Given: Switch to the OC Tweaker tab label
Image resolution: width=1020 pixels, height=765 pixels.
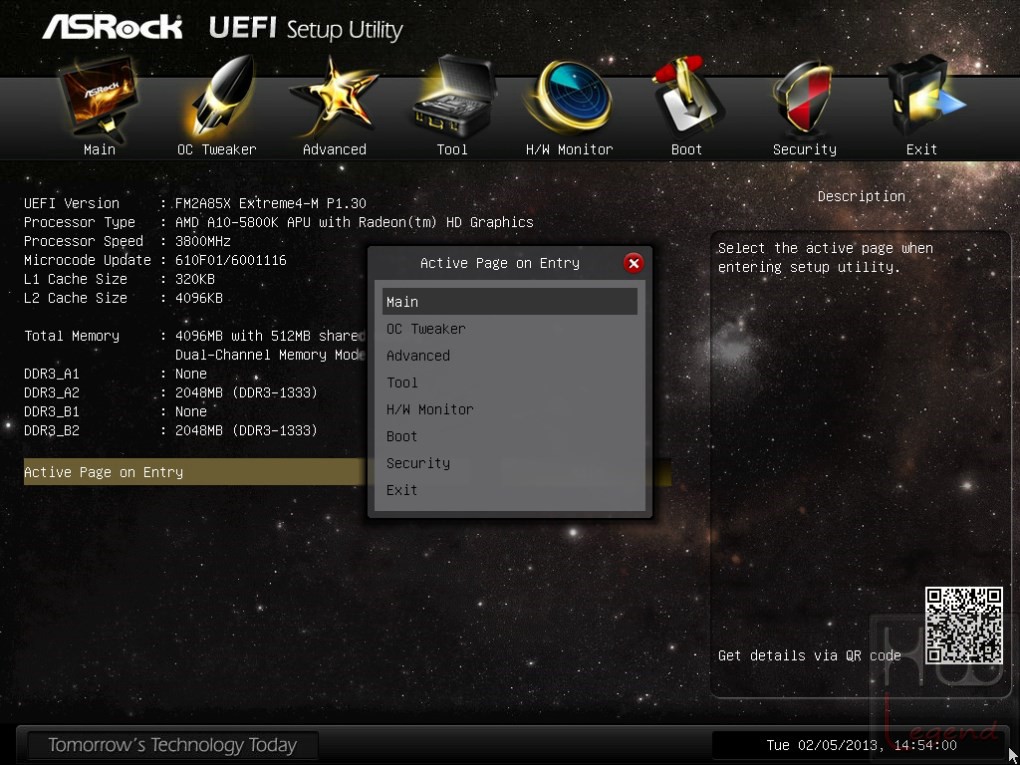Looking at the screenshot, I should click(217, 150).
